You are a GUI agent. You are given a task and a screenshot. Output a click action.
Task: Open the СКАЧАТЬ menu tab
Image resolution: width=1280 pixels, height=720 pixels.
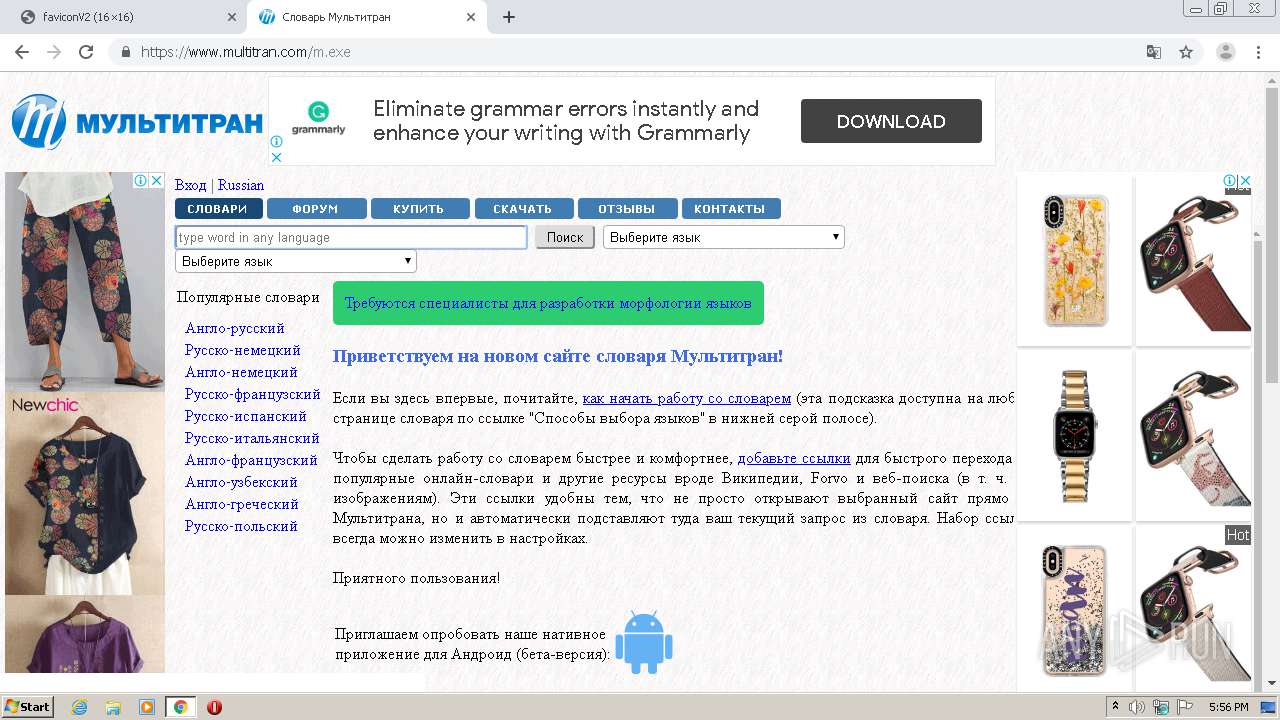[x=523, y=209]
